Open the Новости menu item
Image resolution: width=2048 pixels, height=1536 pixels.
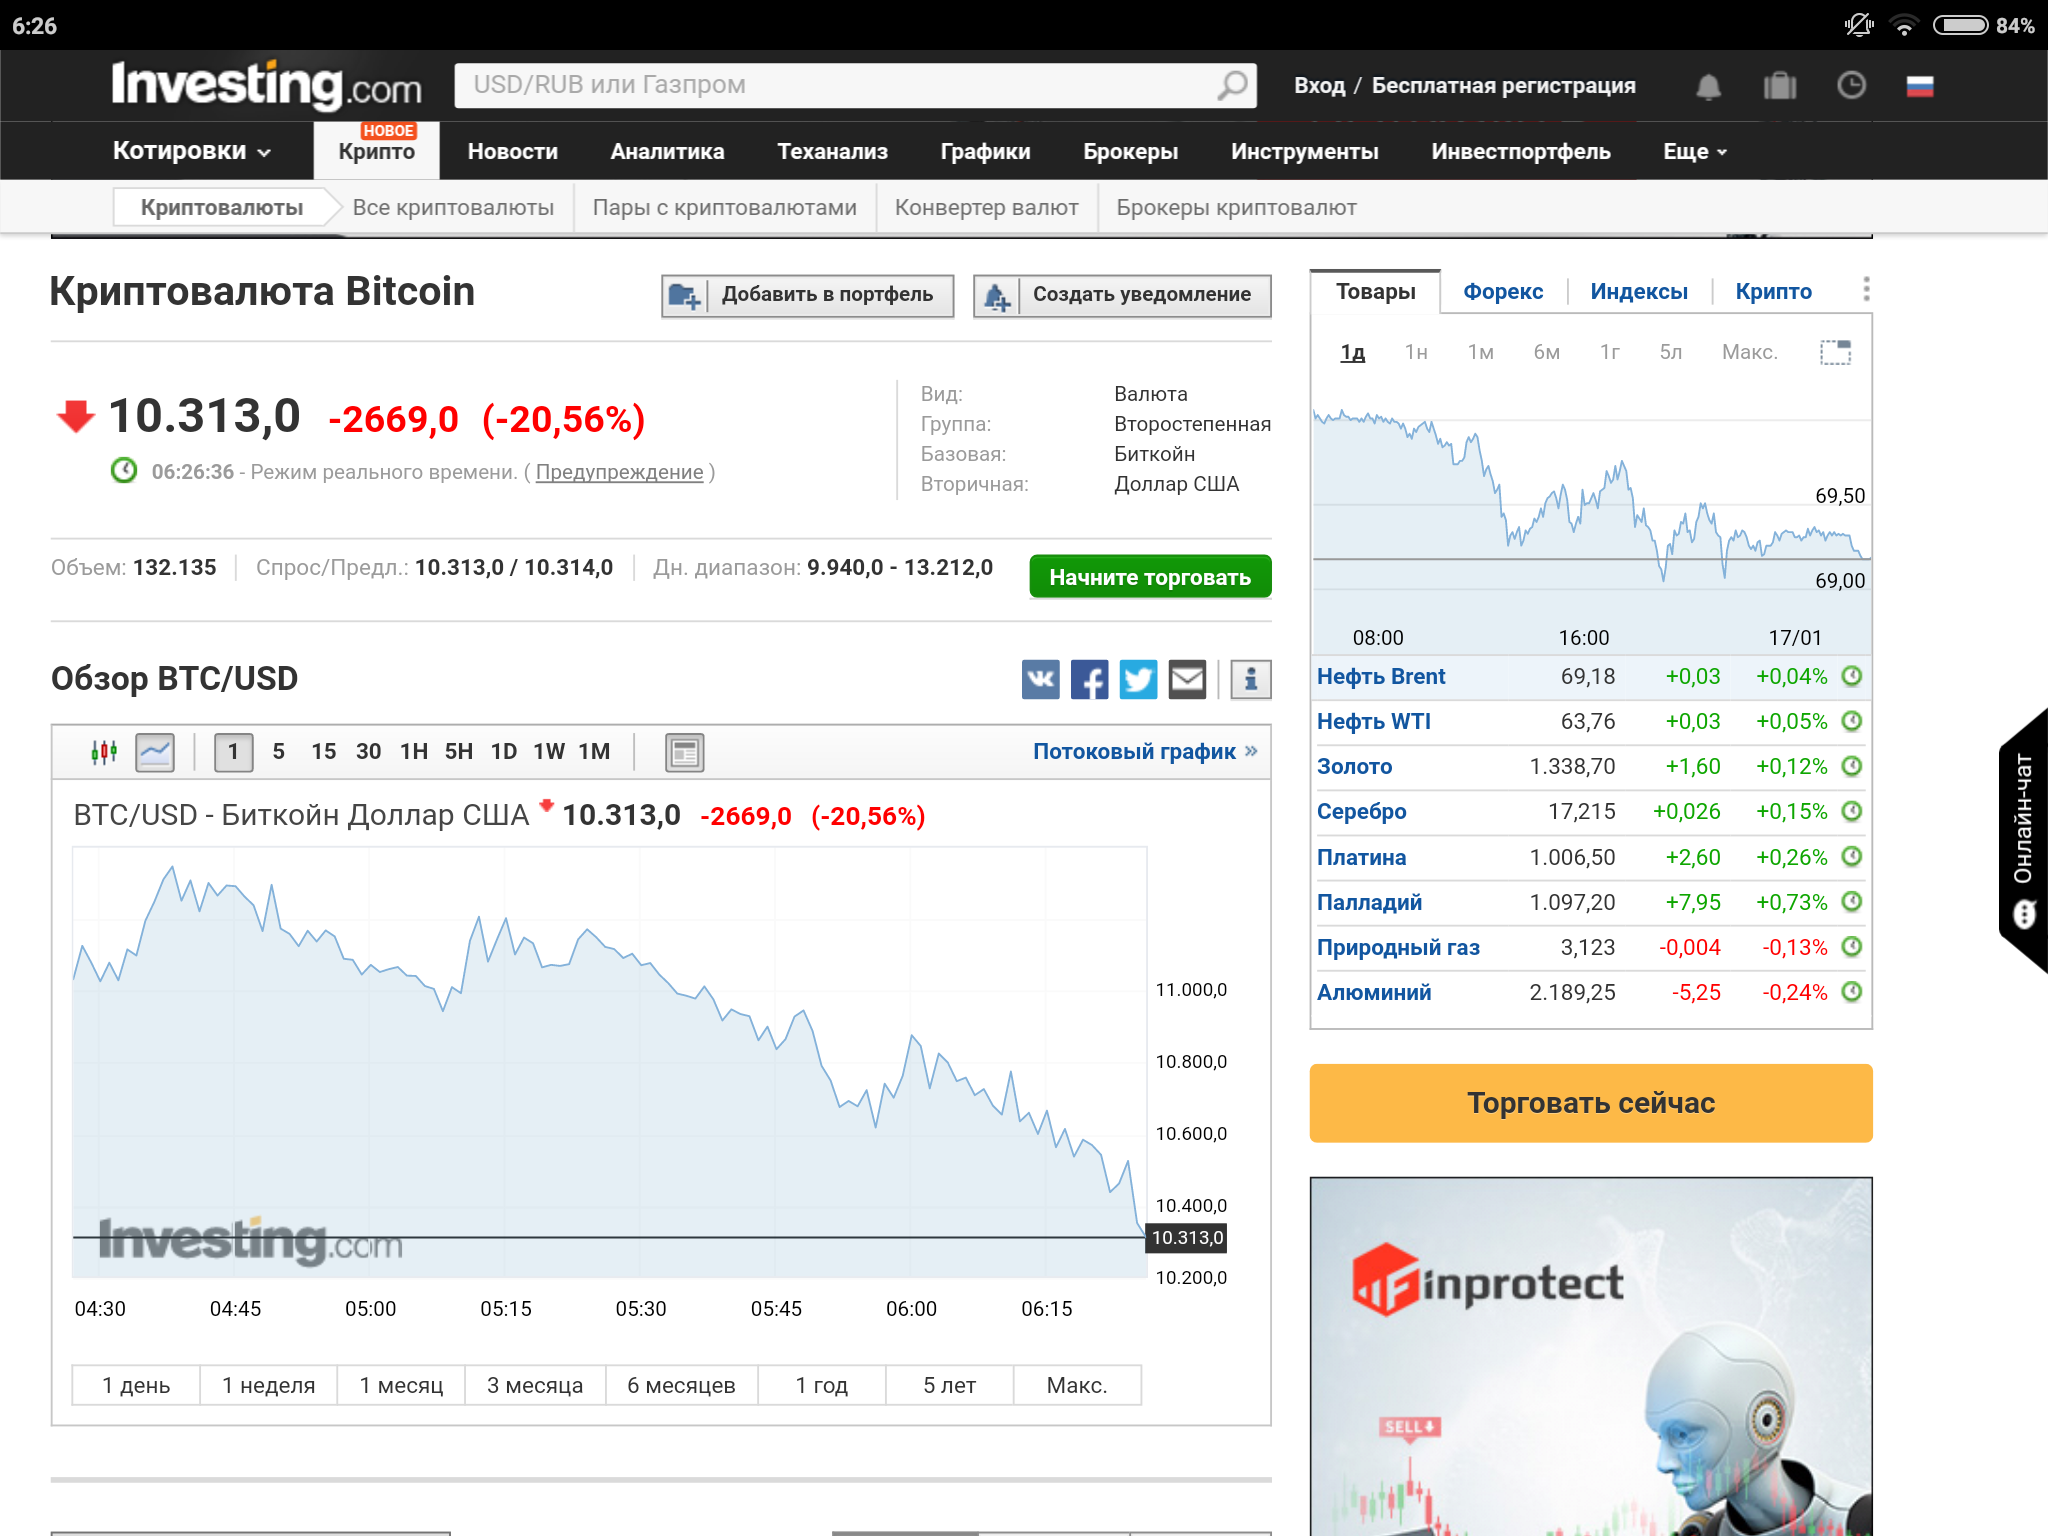coord(513,152)
